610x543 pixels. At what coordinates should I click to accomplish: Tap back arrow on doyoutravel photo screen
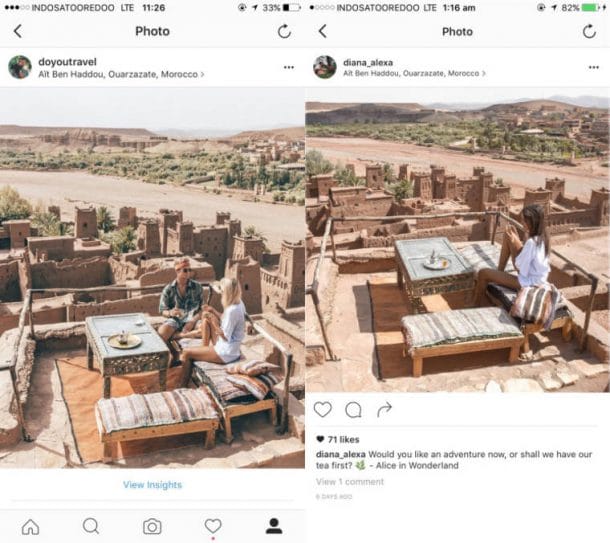(x=18, y=31)
